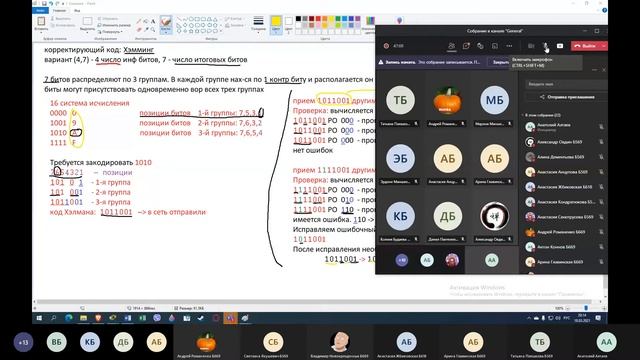This screenshot has width=640, height=360.
Task: Choose Color 1 yellow swatch in Paint
Action: tap(276, 24)
